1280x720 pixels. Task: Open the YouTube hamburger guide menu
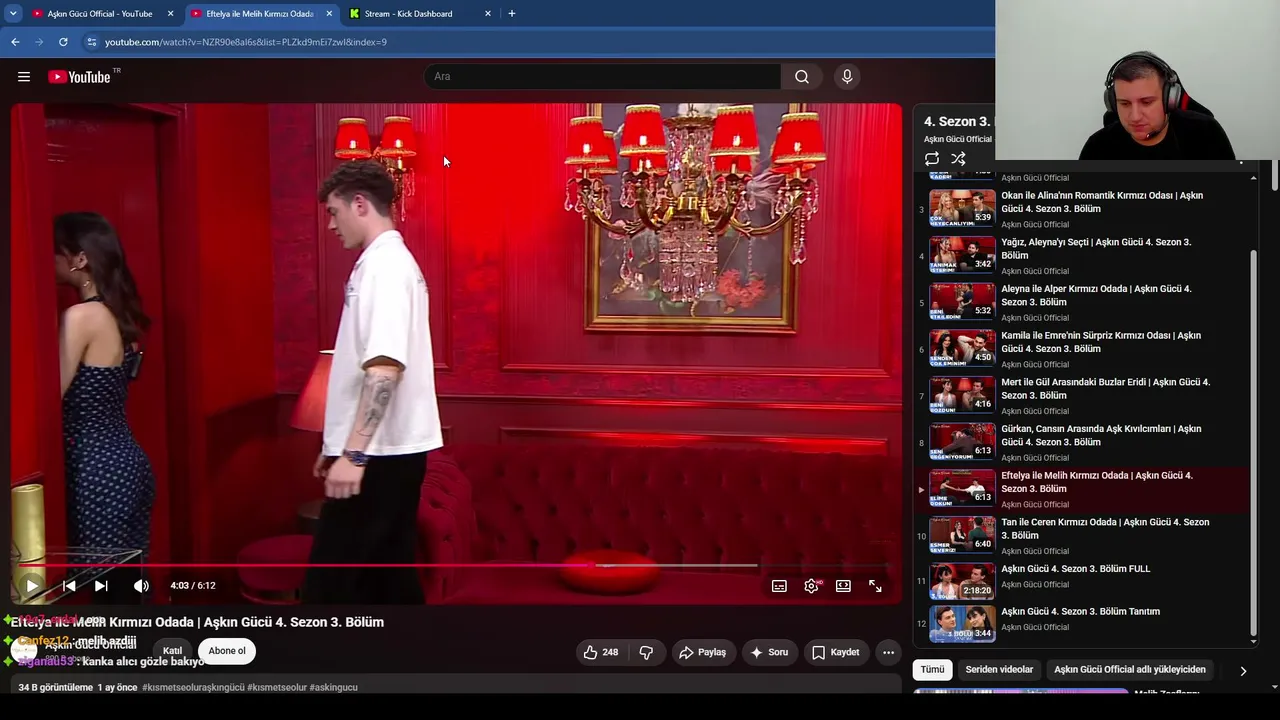(x=24, y=77)
